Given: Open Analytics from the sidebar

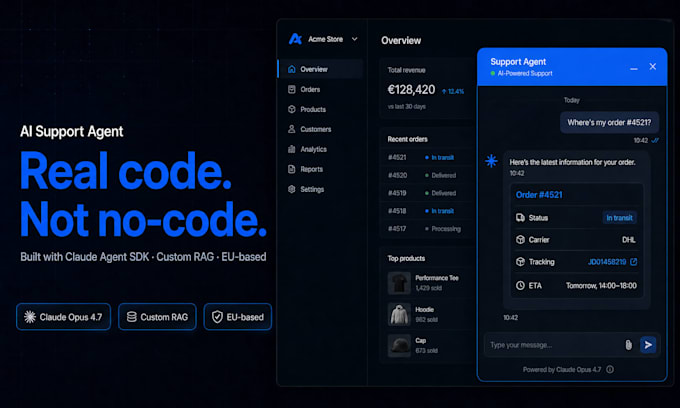Looking at the screenshot, I should tap(320, 149).
